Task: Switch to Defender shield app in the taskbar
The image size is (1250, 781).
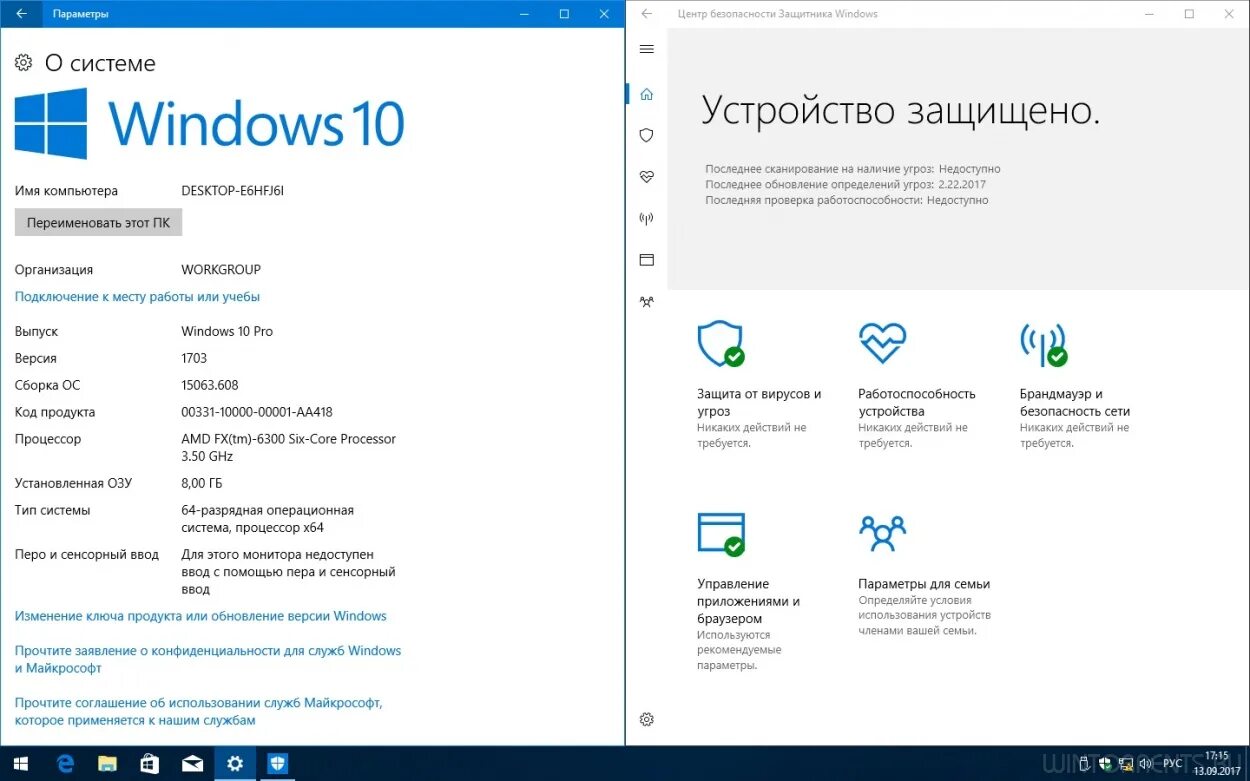Action: [x=277, y=763]
